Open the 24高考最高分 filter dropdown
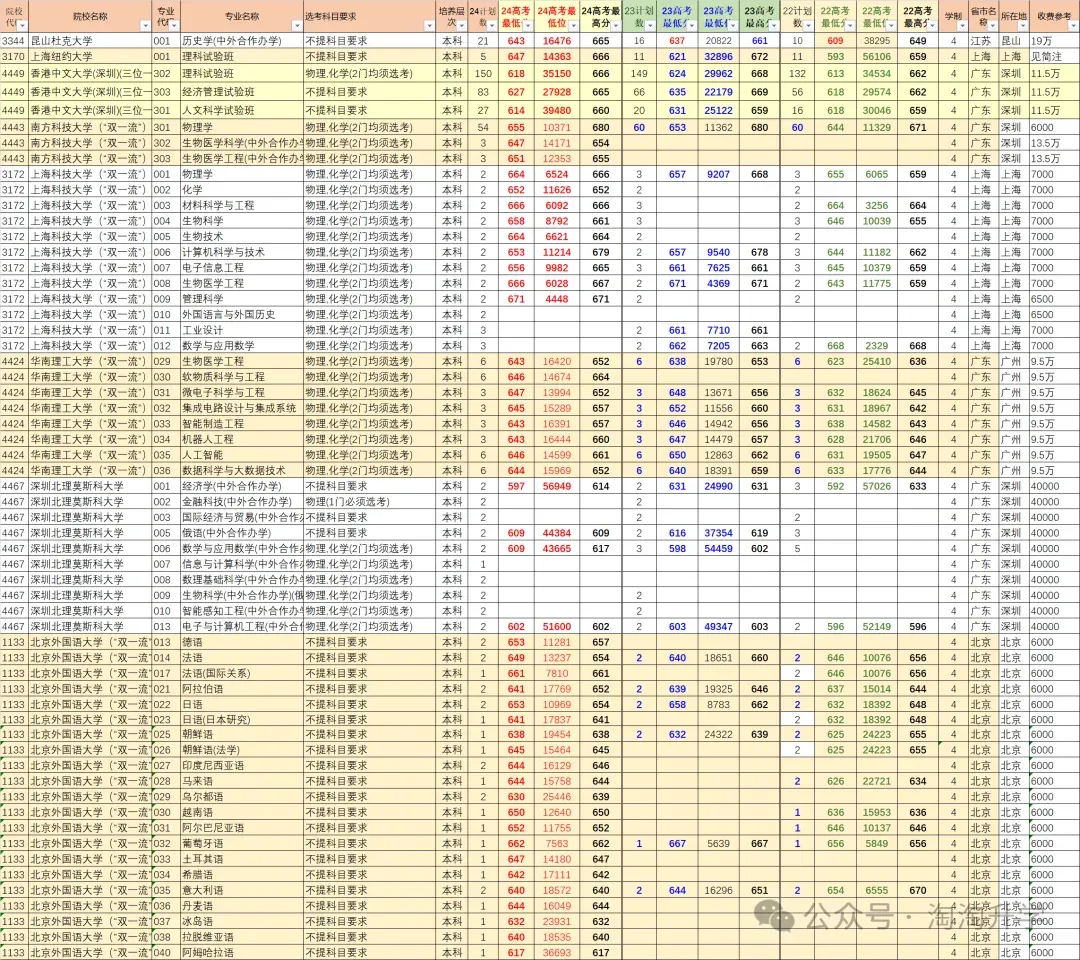 615,25
